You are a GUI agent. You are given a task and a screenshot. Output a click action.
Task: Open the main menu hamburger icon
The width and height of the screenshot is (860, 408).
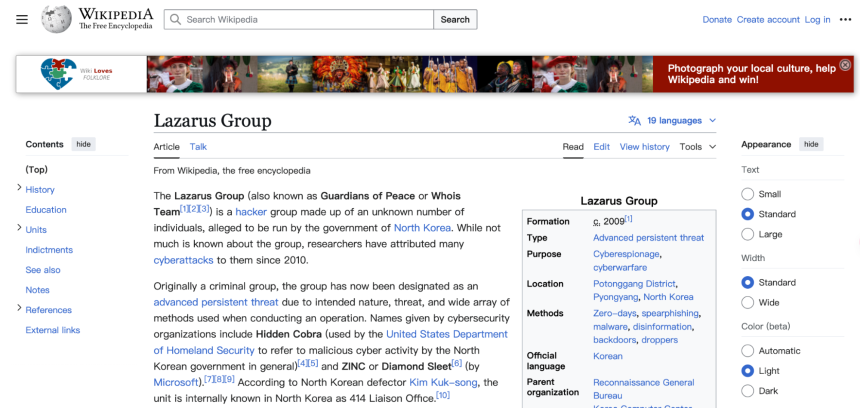(22, 20)
